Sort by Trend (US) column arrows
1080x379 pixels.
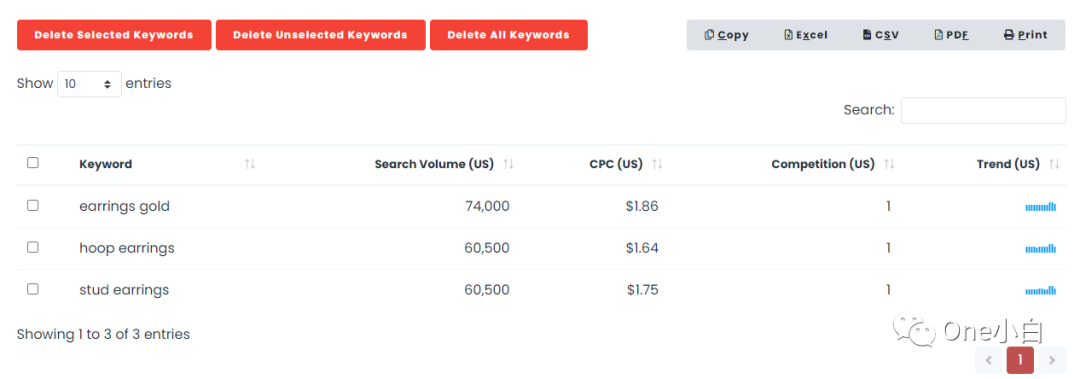click(x=1055, y=164)
